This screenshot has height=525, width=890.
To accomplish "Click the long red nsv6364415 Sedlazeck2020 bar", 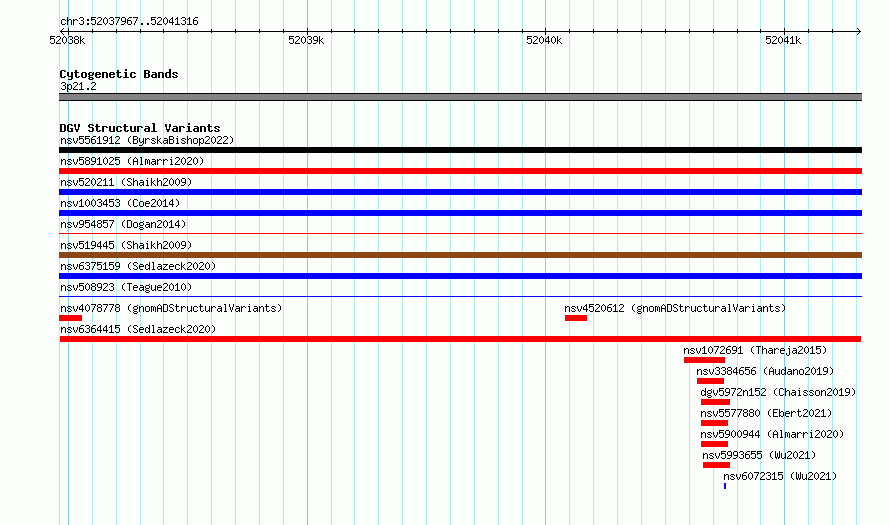I will pos(460,339).
